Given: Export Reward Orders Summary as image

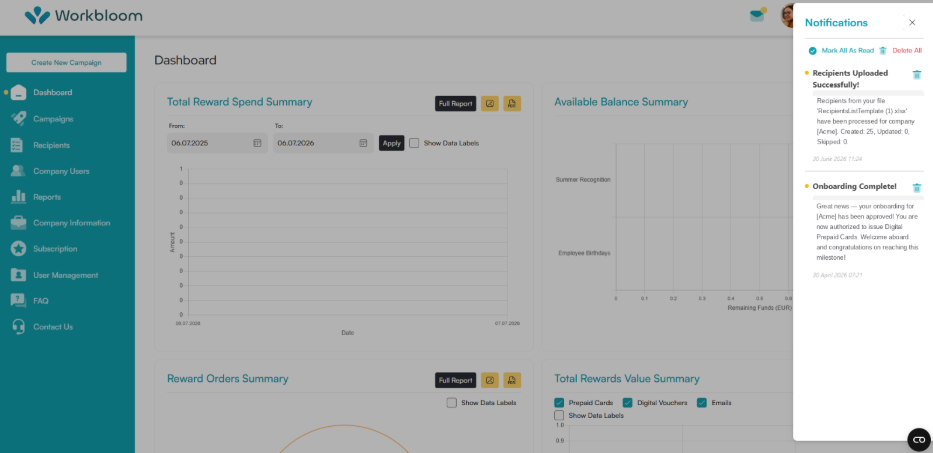Looking at the screenshot, I should coord(490,380).
